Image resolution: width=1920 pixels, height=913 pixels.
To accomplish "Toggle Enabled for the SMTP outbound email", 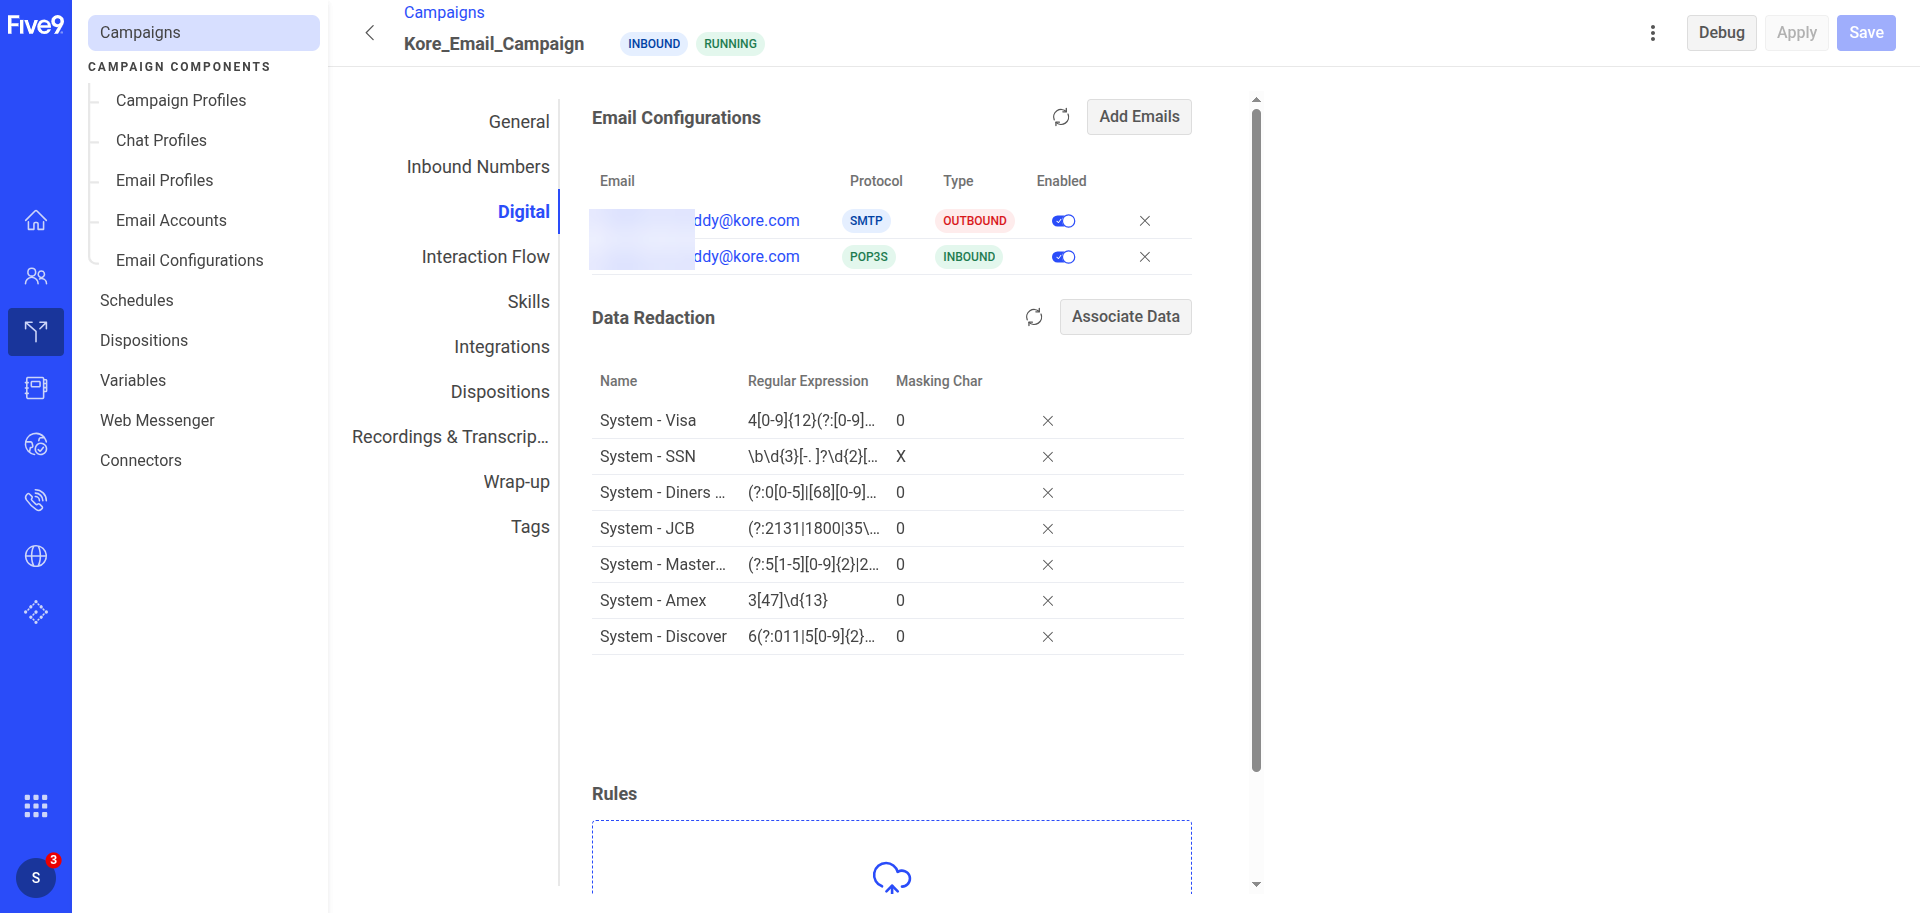I will (x=1063, y=221).
